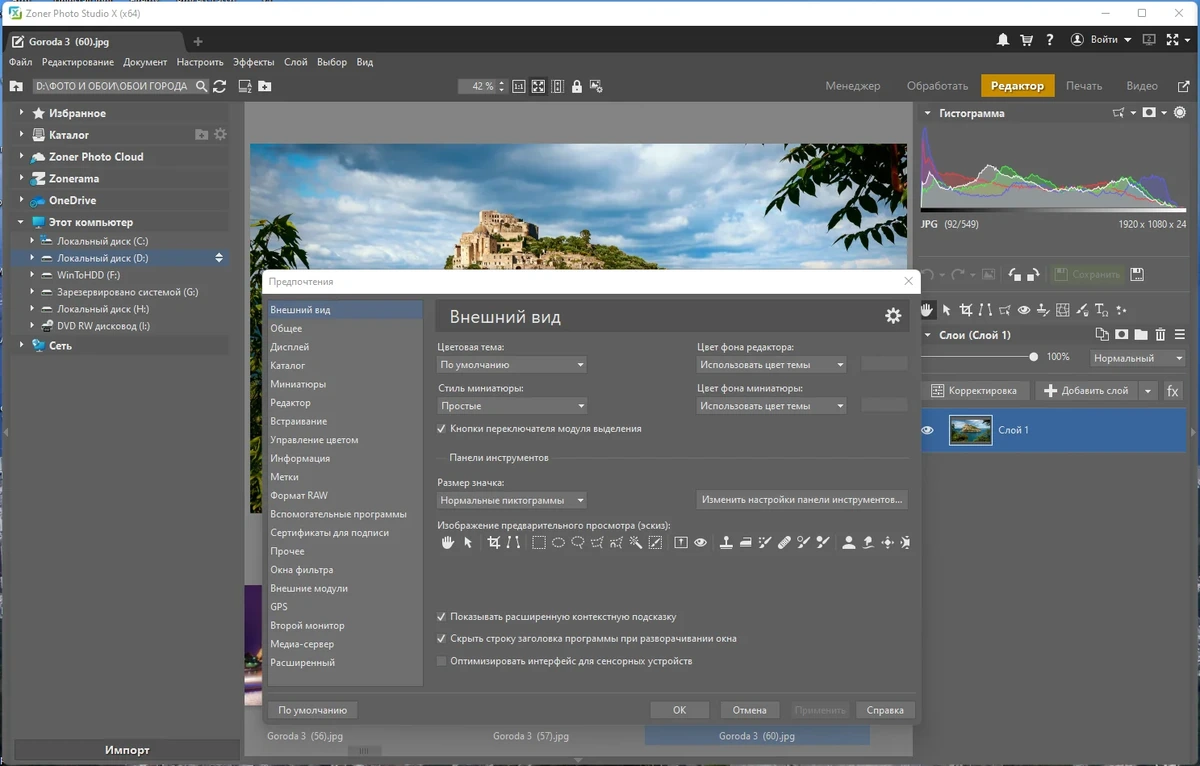This screenshot has width=1200, height=766.
Task: Click the OK button
Action: click(679, 710)
